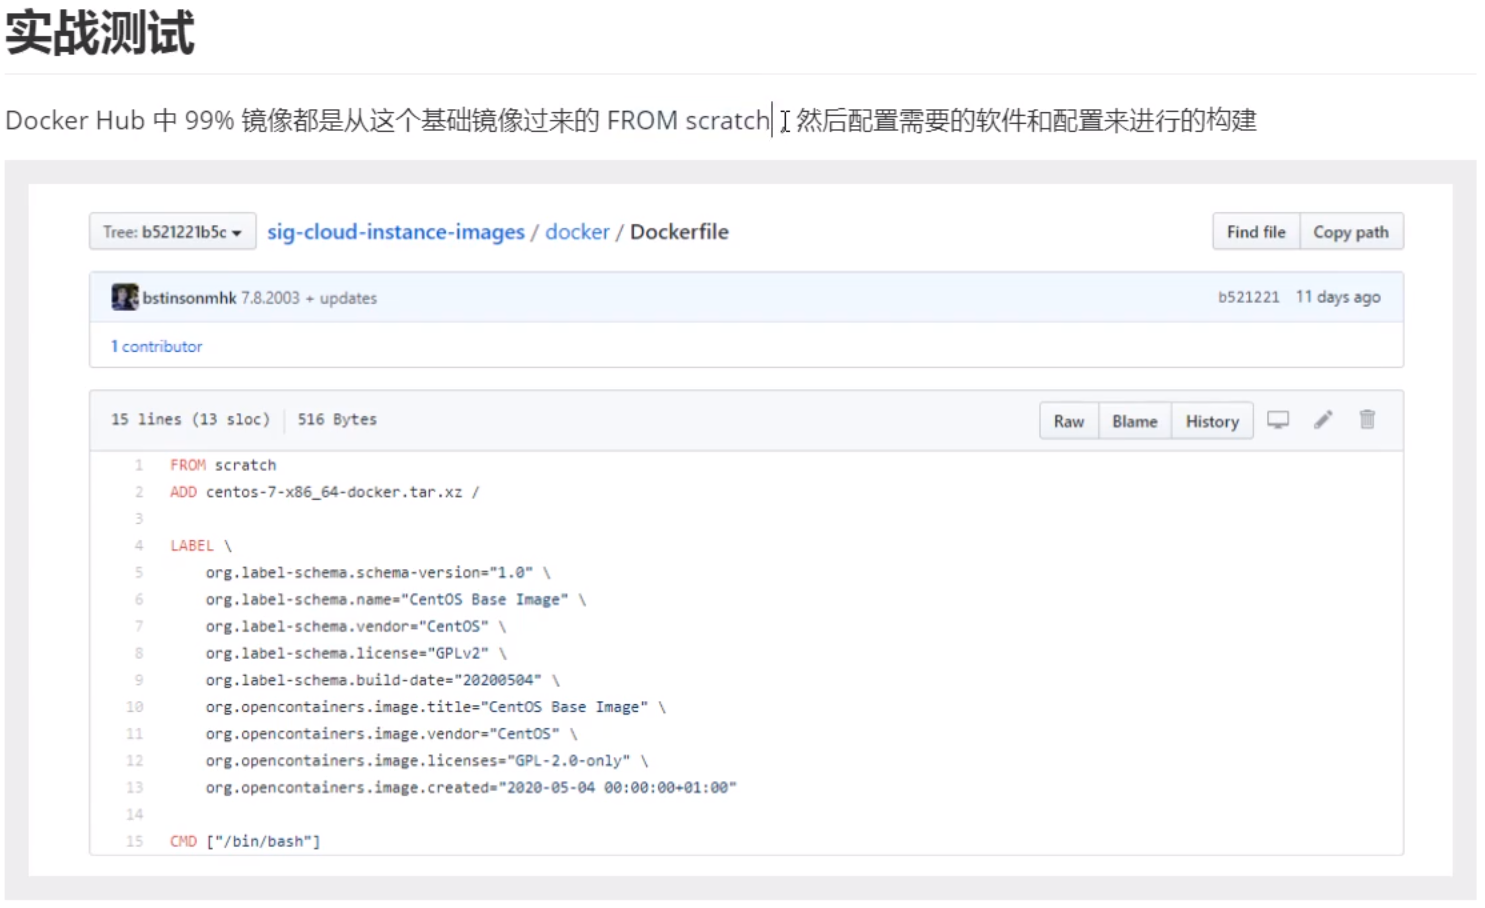Click the 实战测试 heading

[x=100, y=33]
